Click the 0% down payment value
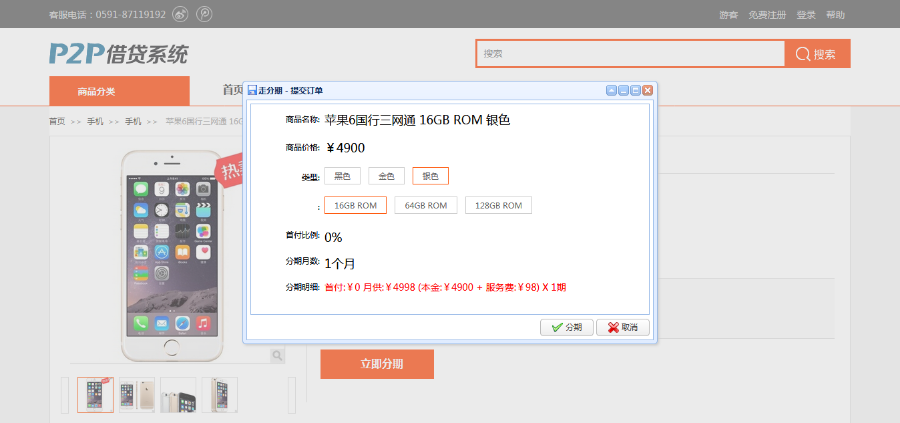Viewport: 900px width, 423px height. pos(333,237)
